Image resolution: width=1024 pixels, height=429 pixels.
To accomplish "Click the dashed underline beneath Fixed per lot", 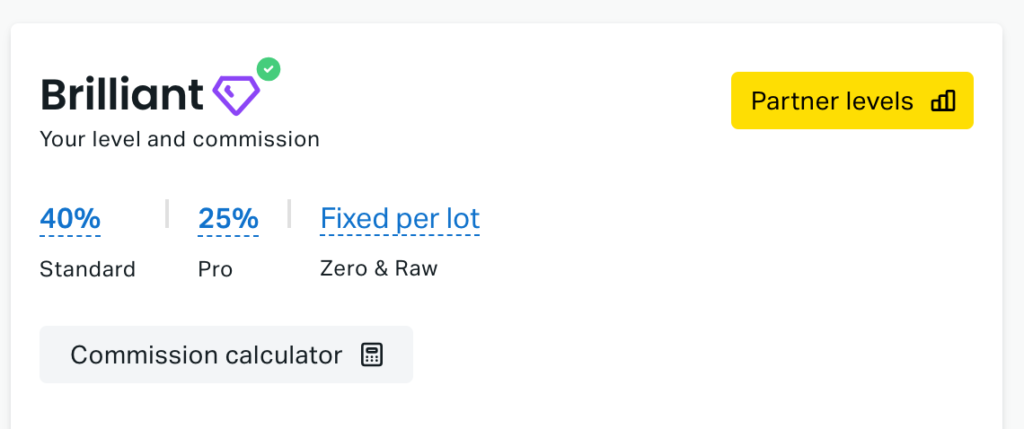I will pyautogui.click(x=400, y=236).
